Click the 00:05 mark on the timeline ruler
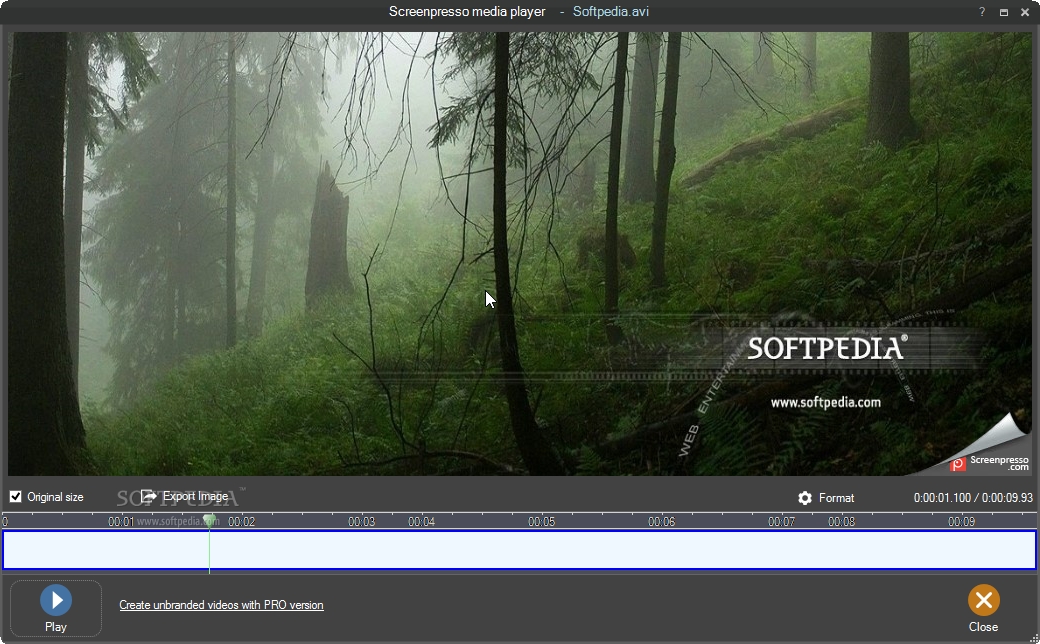Viewport: 1040px width, 644px height. coord(541,522)
